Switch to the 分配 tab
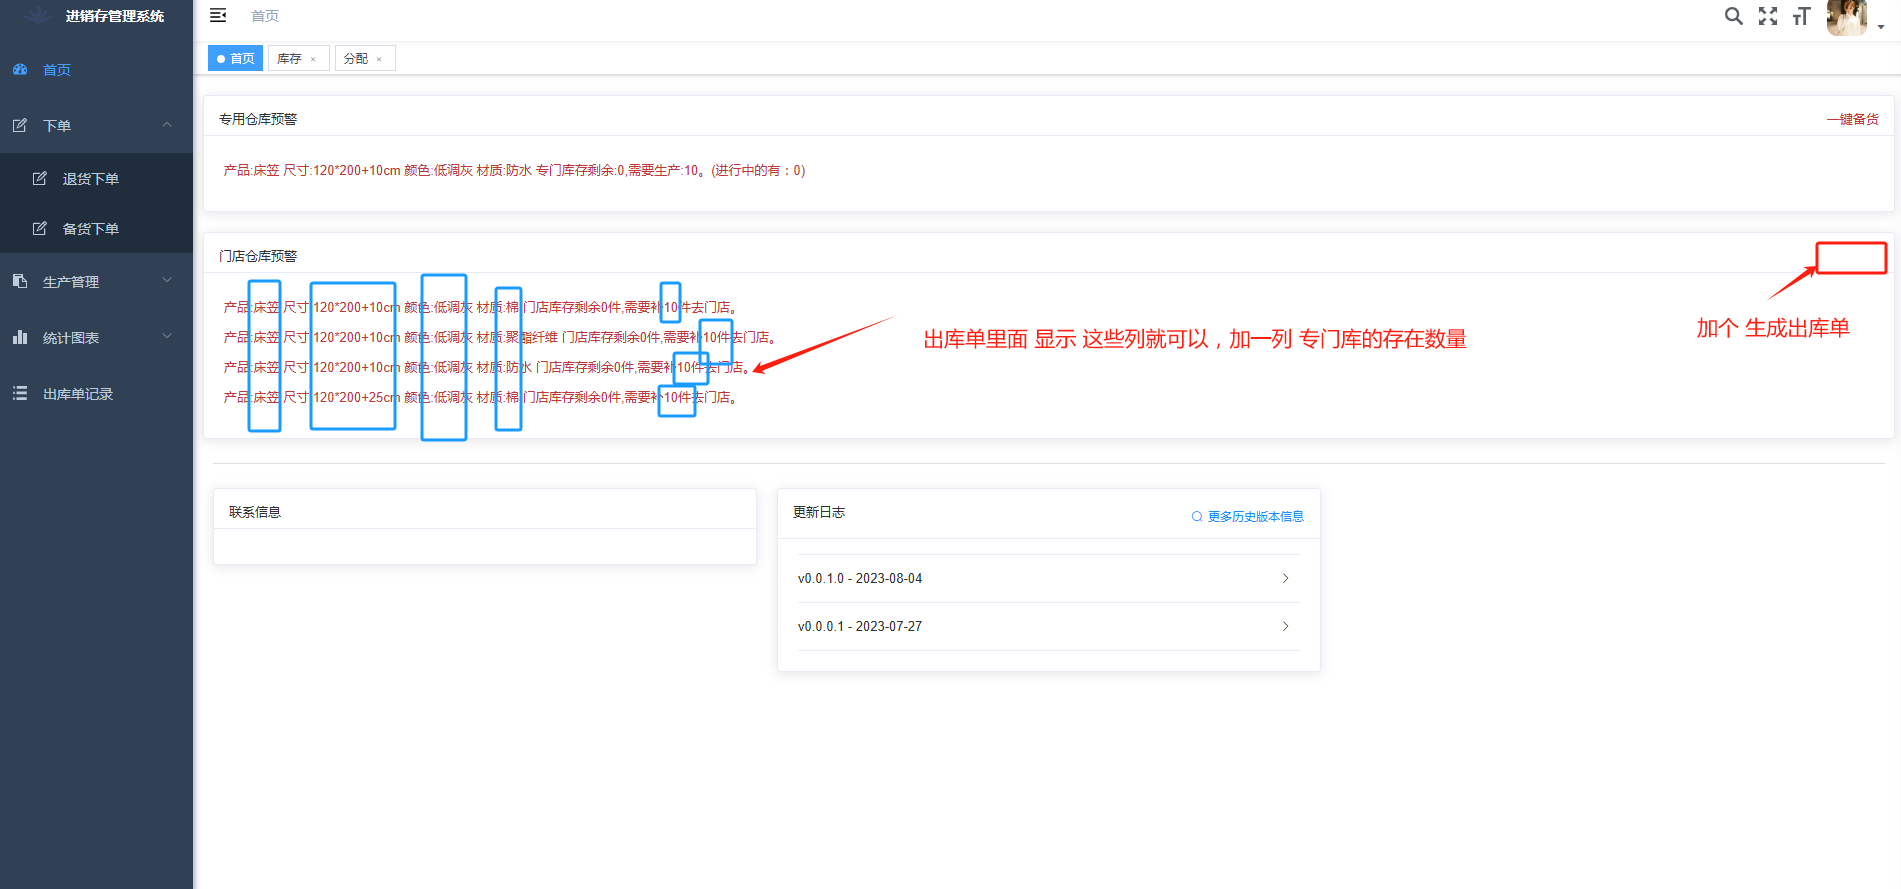The width and height of the screenshot is (1901, 889). 355,59
